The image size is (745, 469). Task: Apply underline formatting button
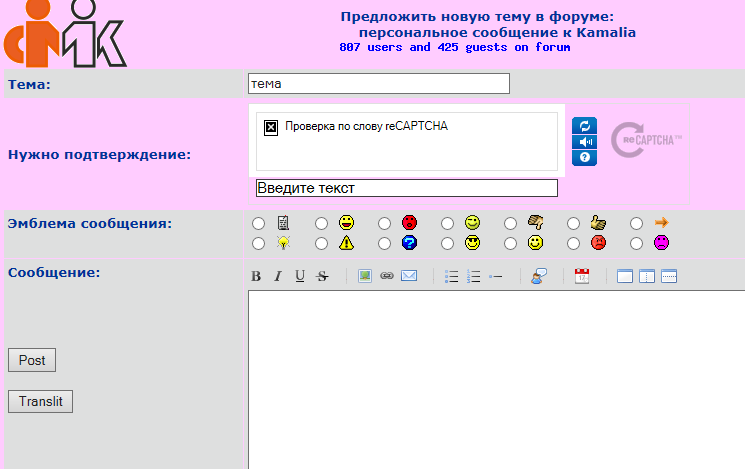(300, 276)
